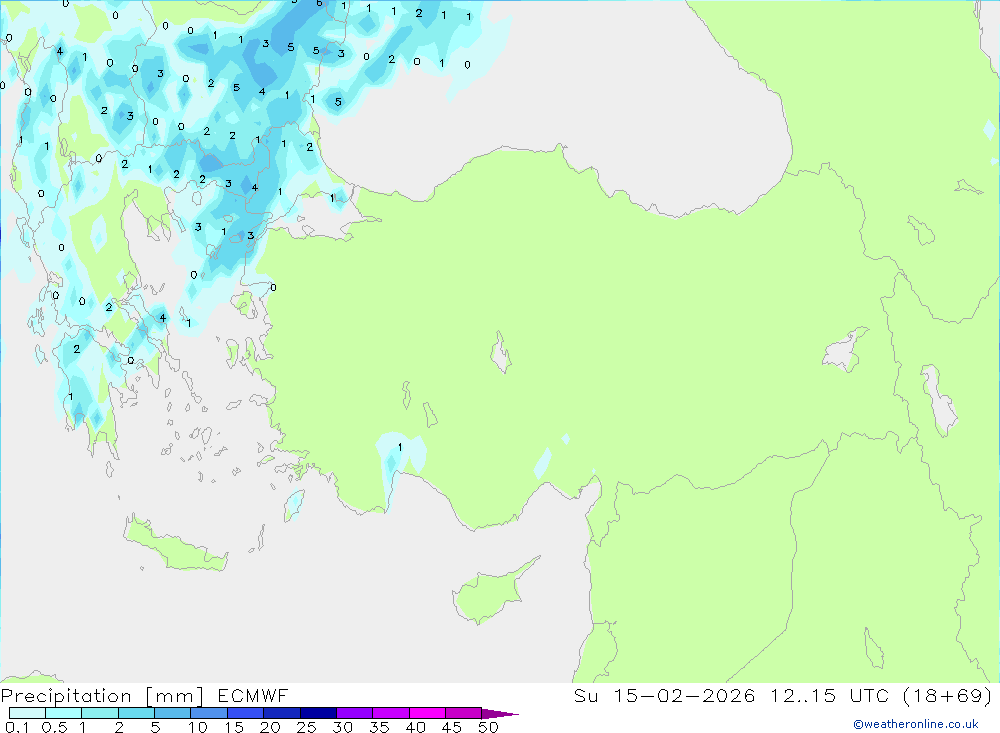Screen dimensions: 1000x733
Task: Click the '25' legend scale label
Action: [306, 727]
